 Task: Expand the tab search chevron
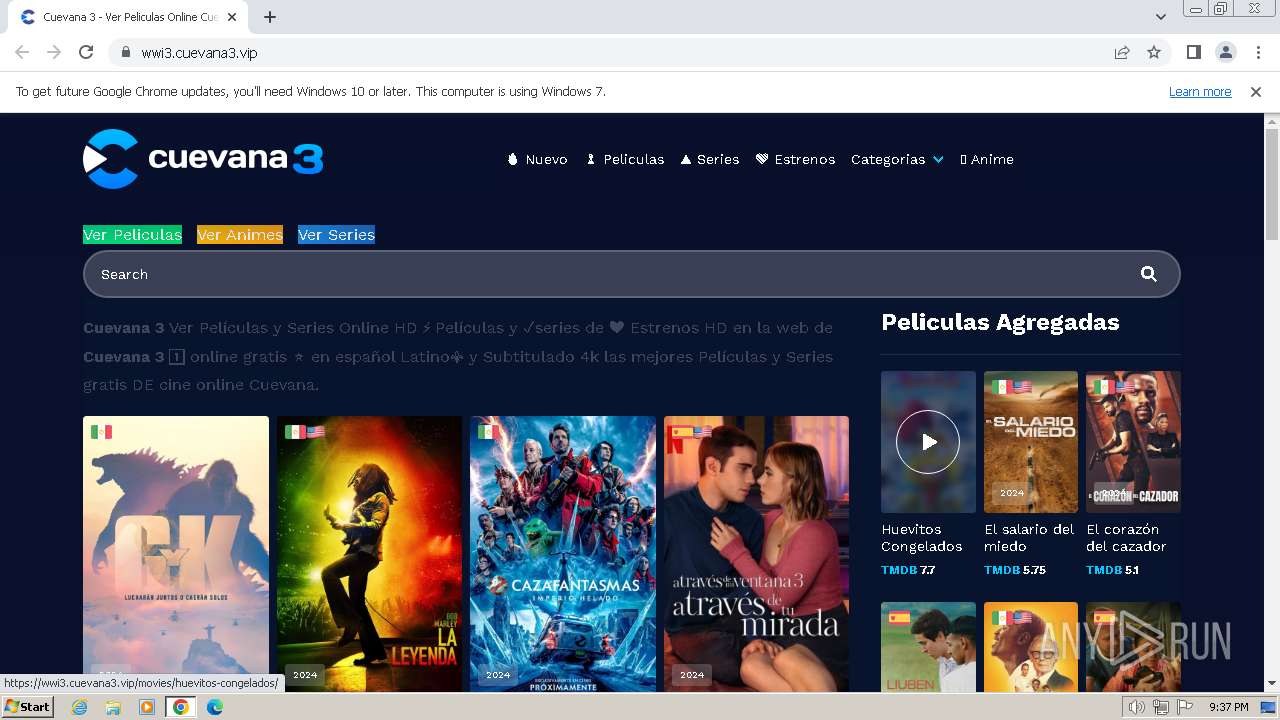point(1160,17)
